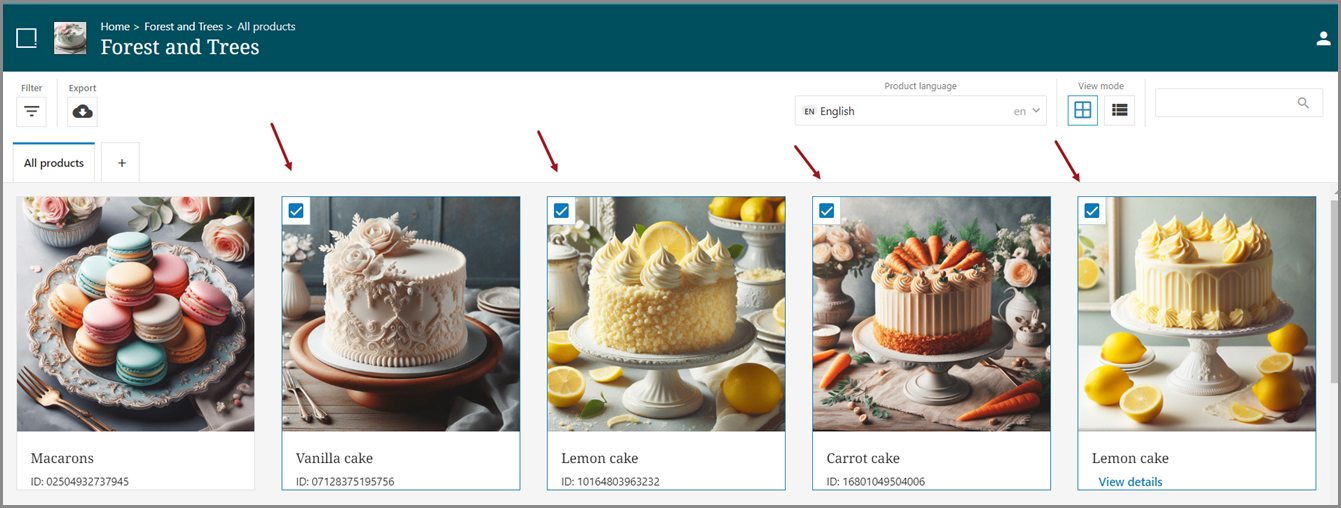This screenshot has height=508, width=1341.
Task: Click the search magnifier icon
Action: pos(1302,103)
